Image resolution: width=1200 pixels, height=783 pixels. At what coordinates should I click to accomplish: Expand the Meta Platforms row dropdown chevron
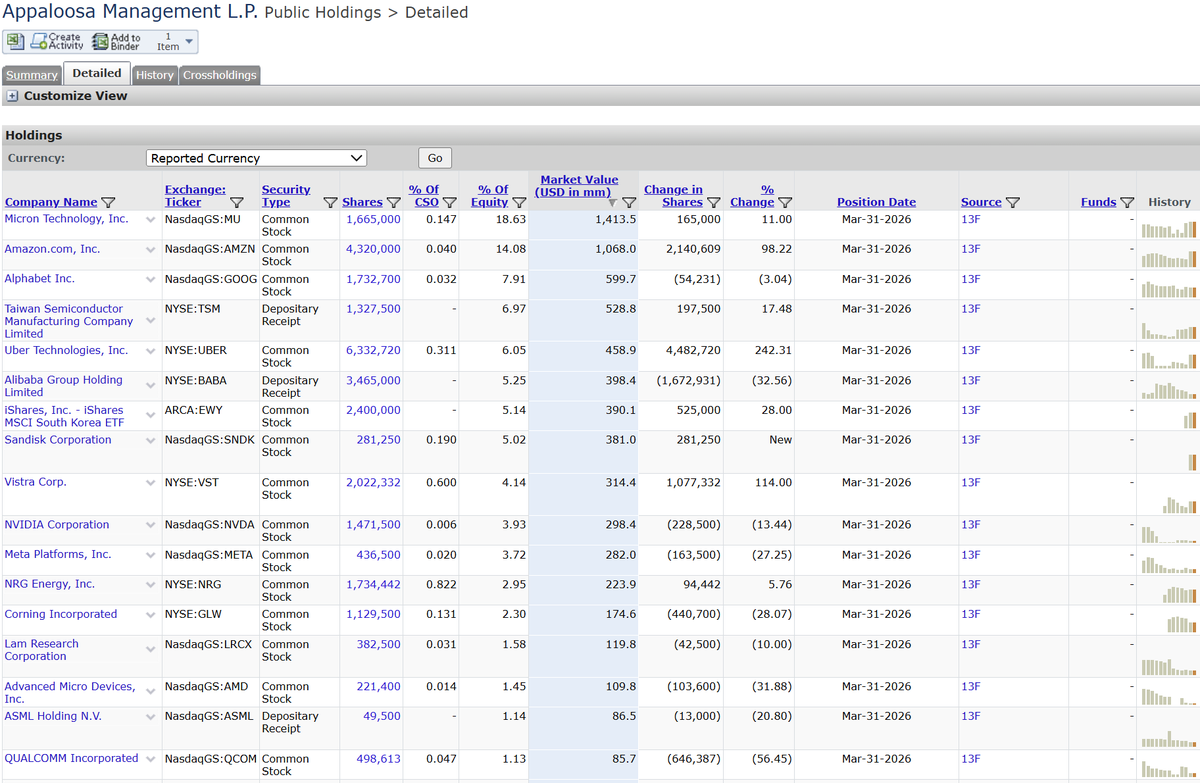coord(150,557)
